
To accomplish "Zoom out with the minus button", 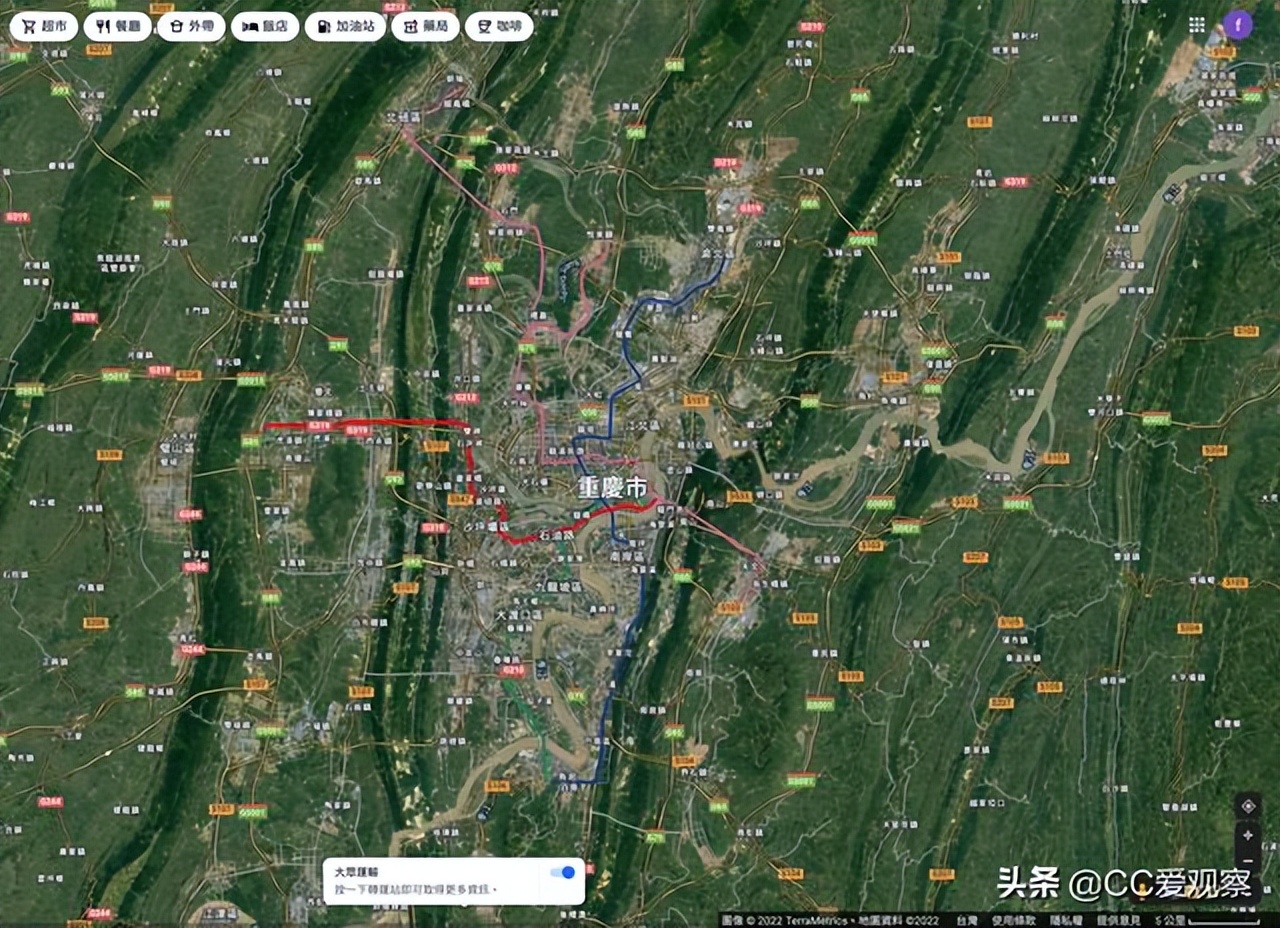I will [x=1247, y=860].
